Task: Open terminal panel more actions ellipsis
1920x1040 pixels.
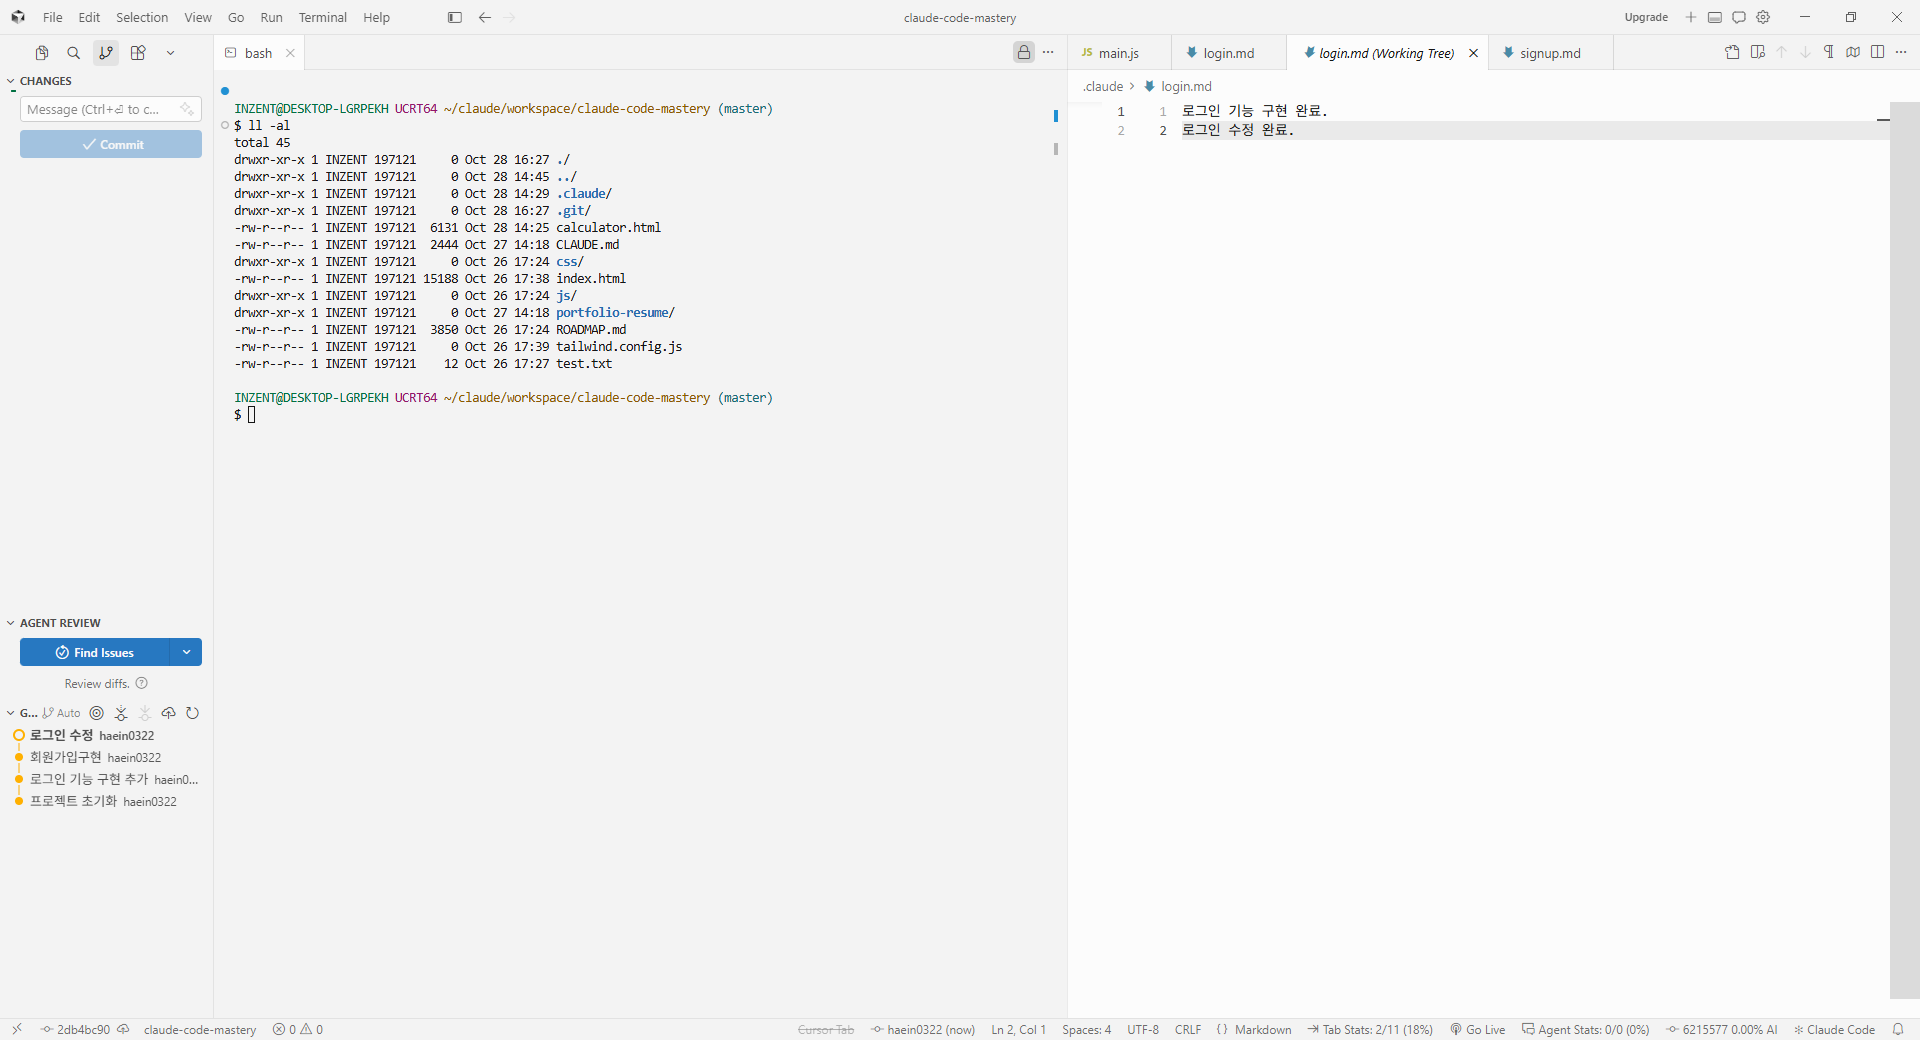Action: point(1048,53)
